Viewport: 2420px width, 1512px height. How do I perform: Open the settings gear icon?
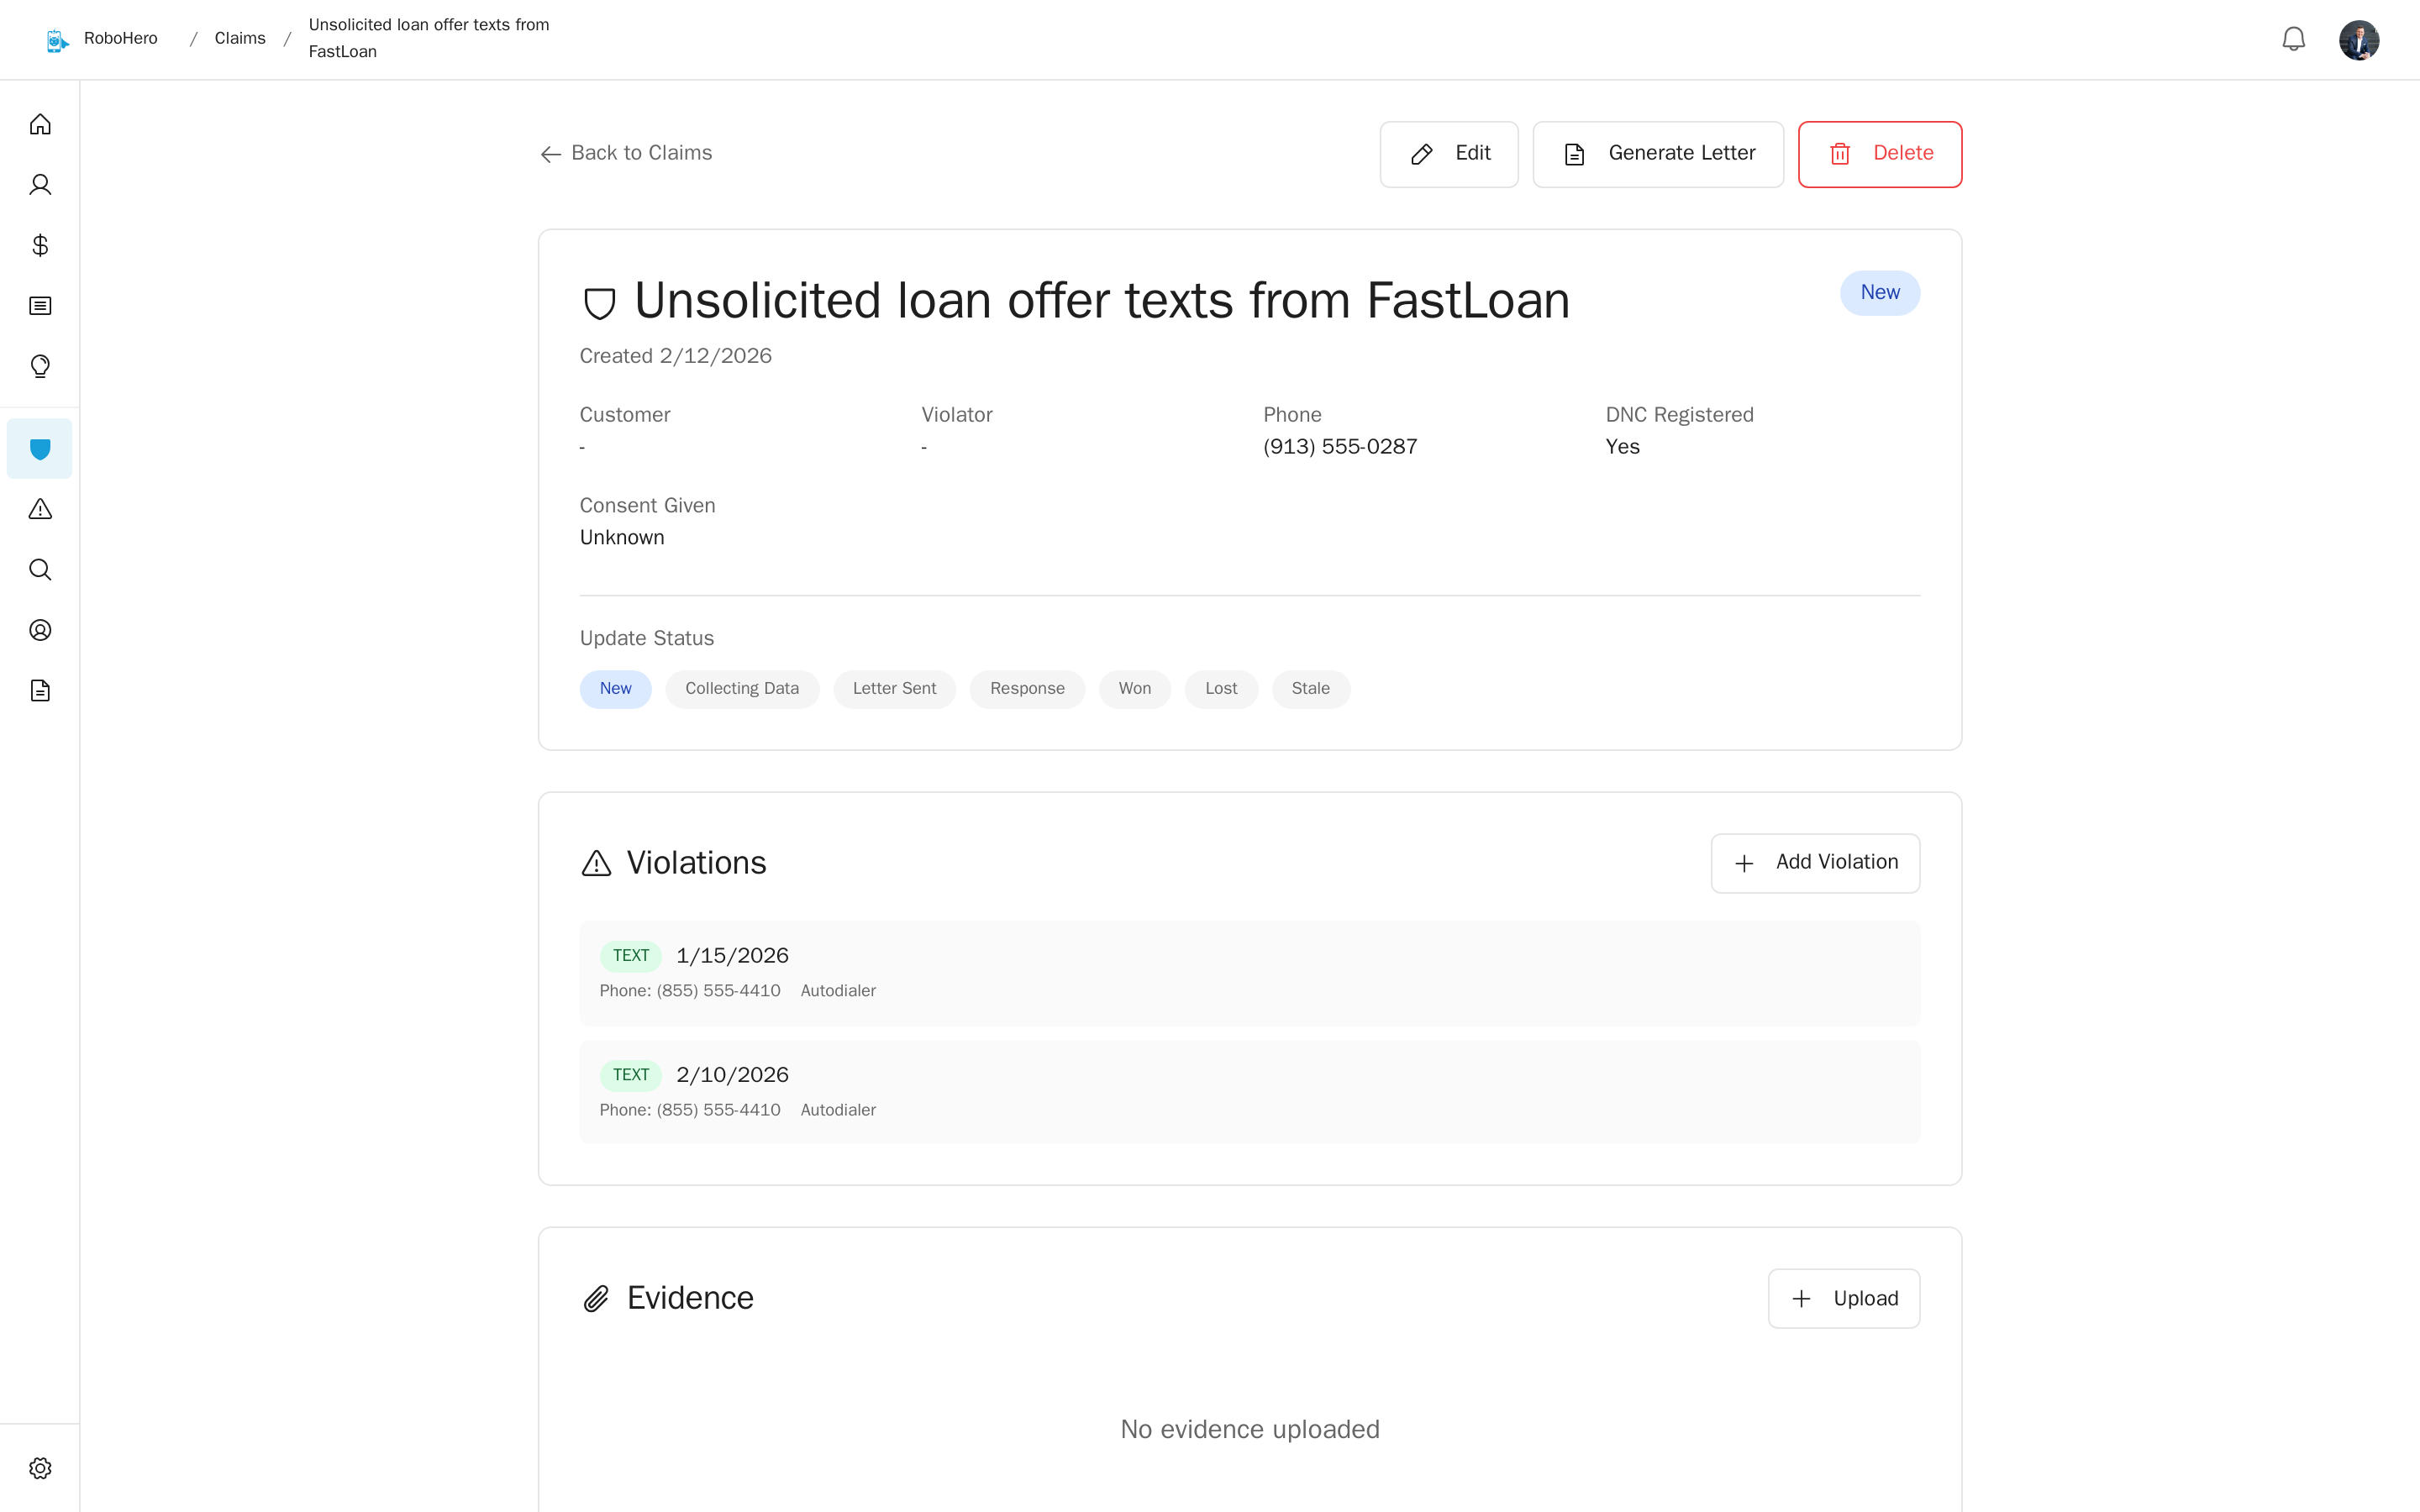[x=40, y=1468]
